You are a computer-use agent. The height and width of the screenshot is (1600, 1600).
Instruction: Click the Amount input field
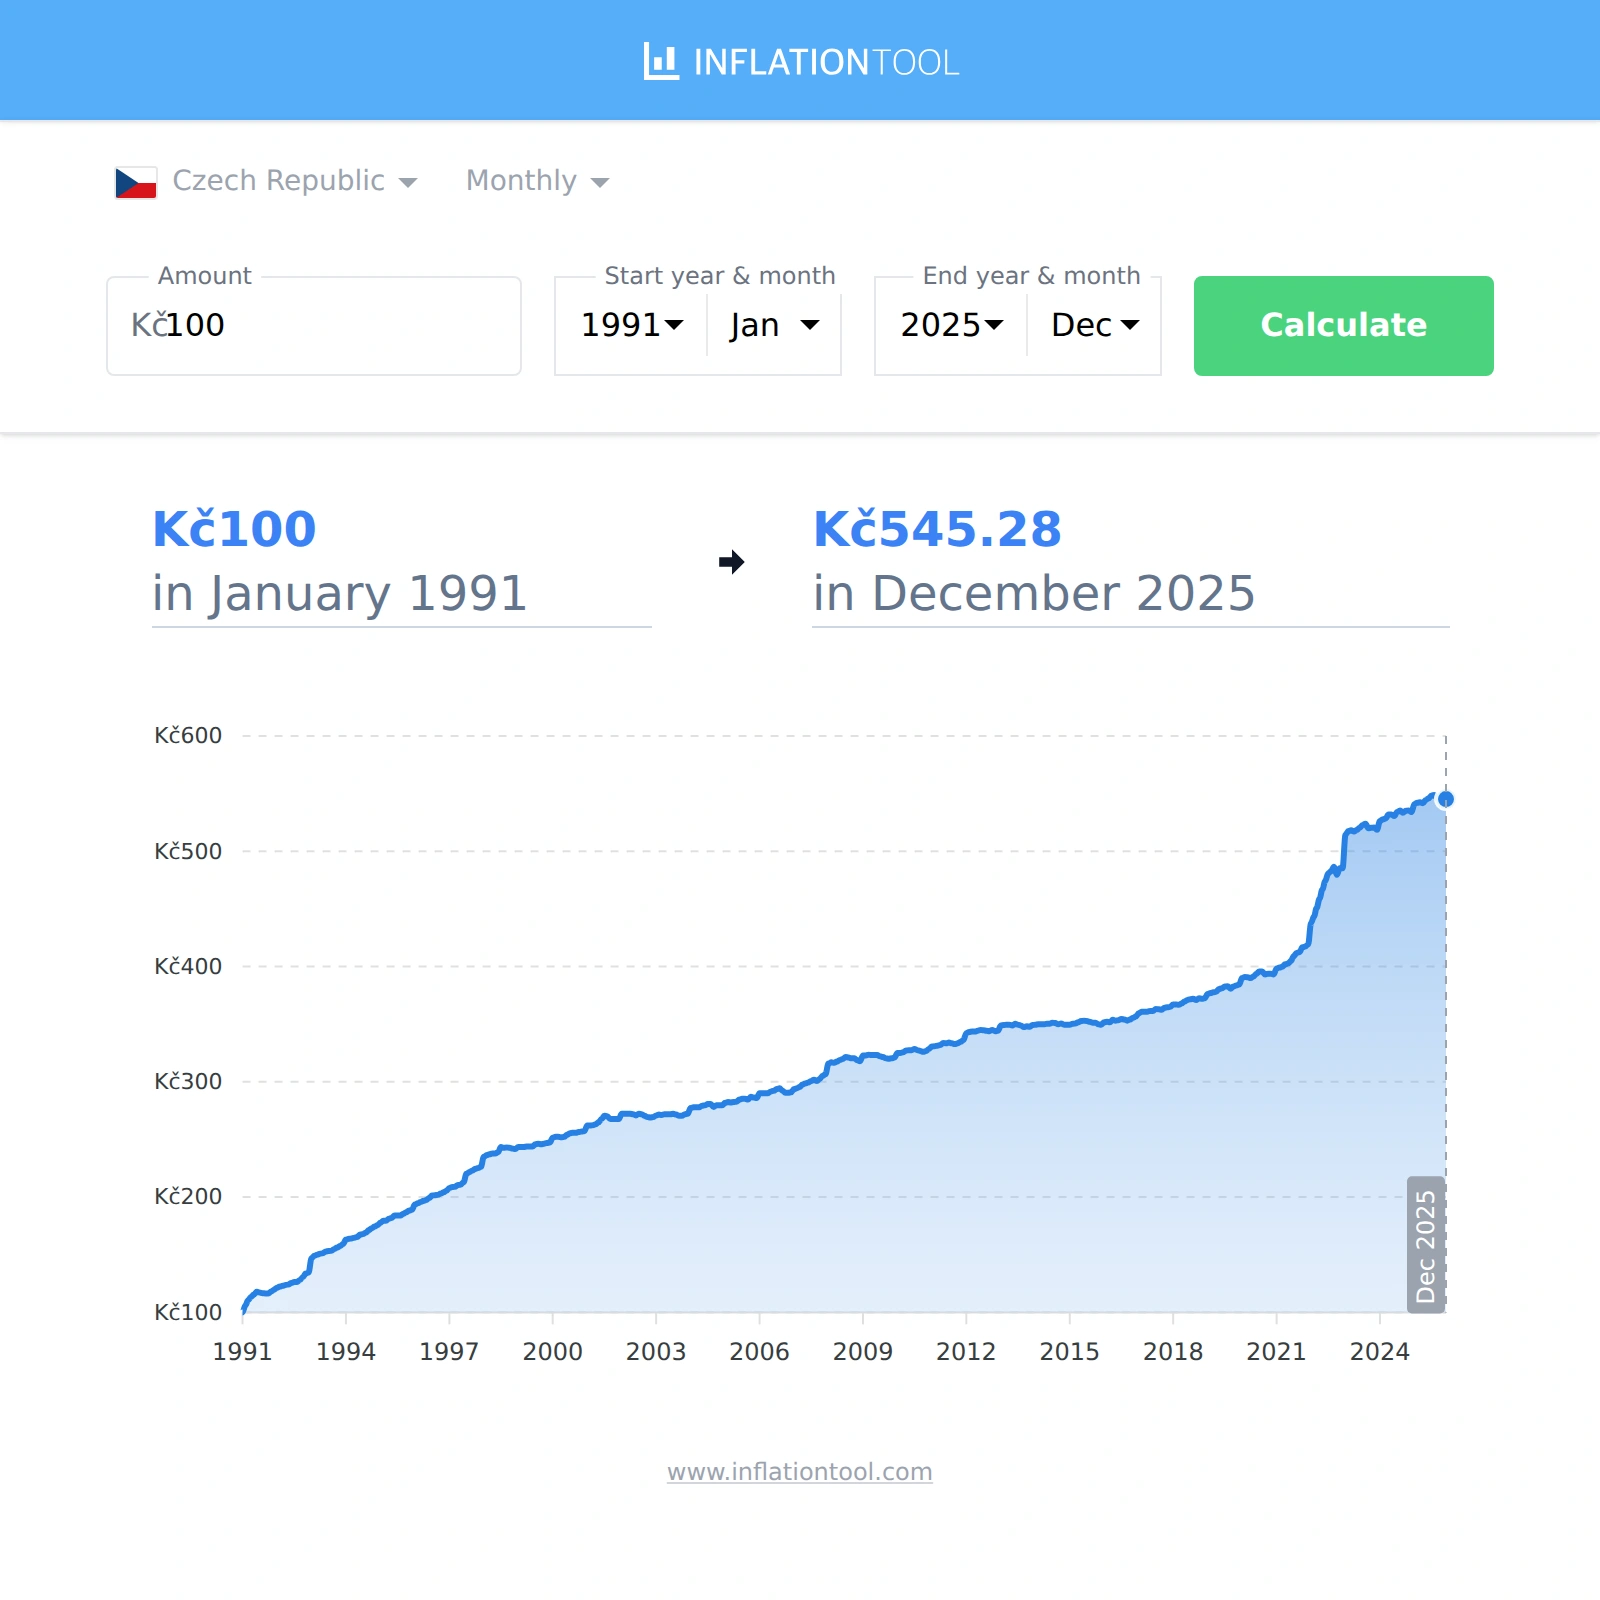(314, 326)
